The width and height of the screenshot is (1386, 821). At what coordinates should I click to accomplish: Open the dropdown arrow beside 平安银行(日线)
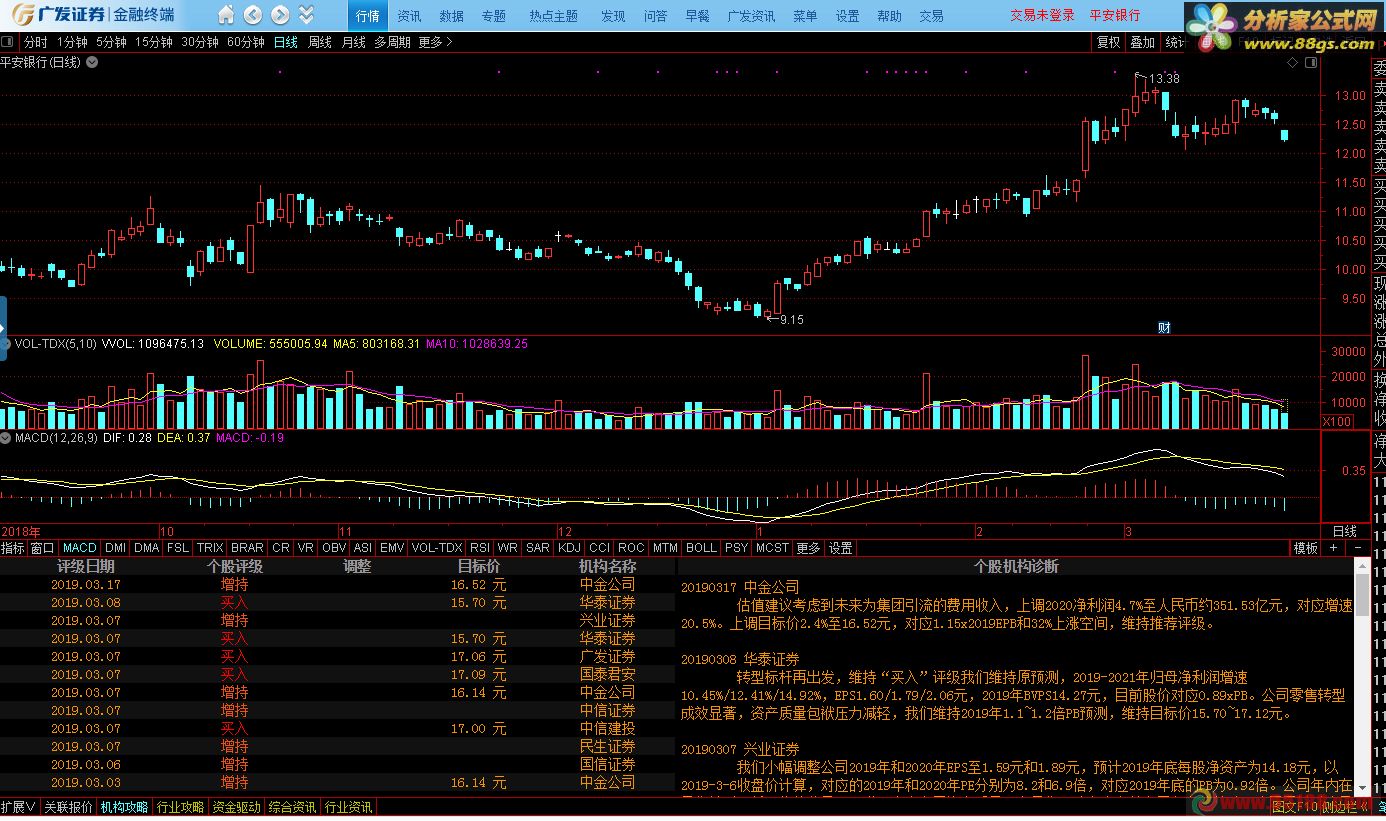92,62
